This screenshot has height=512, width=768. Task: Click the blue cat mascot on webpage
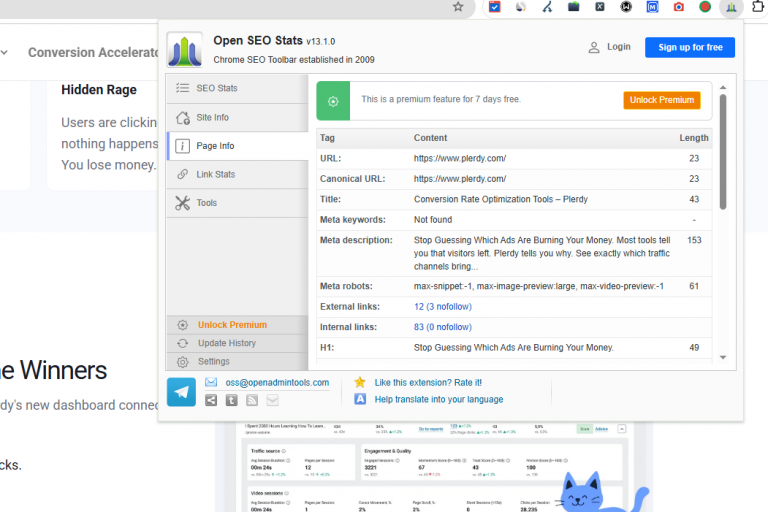[602, 492]
